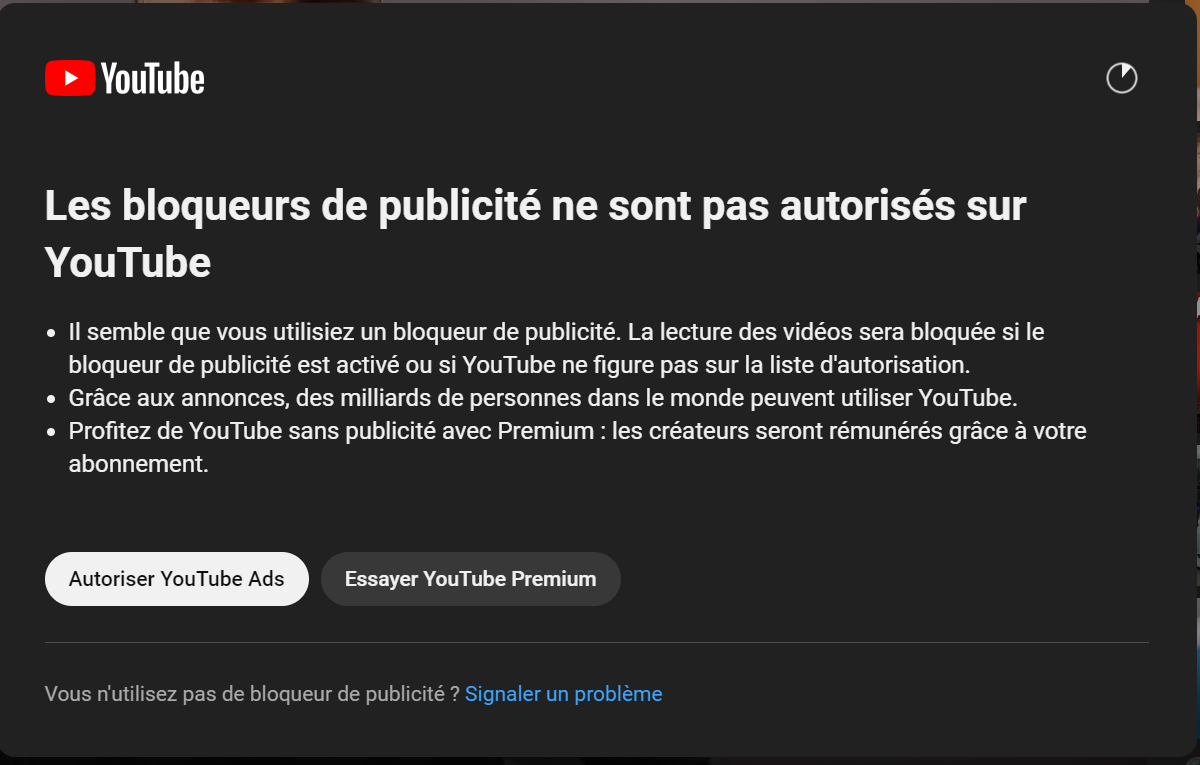Click the text 'Vous n'utilisez pas de bloqueur de publicité ?'
This screenshot has height=765, width=1200.
pyautogui.click(x=252, y=693)
